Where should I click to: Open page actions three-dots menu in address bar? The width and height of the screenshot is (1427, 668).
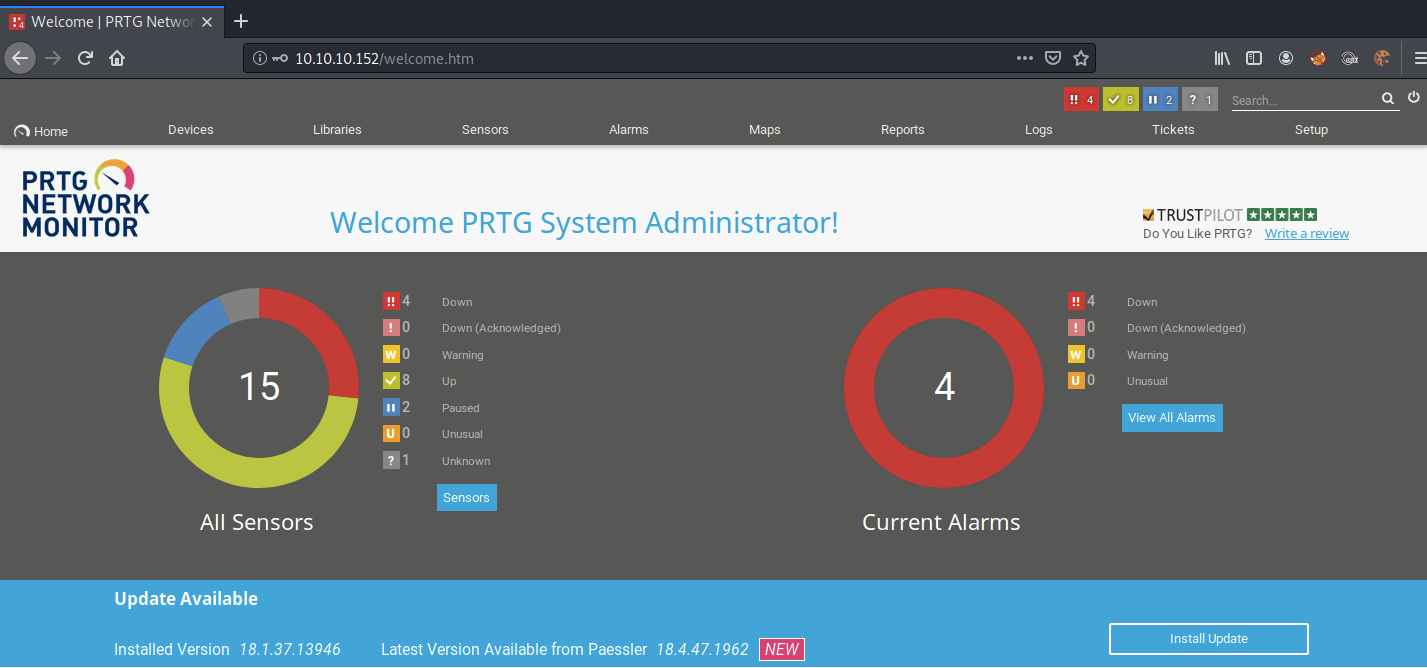[1025, 58]
